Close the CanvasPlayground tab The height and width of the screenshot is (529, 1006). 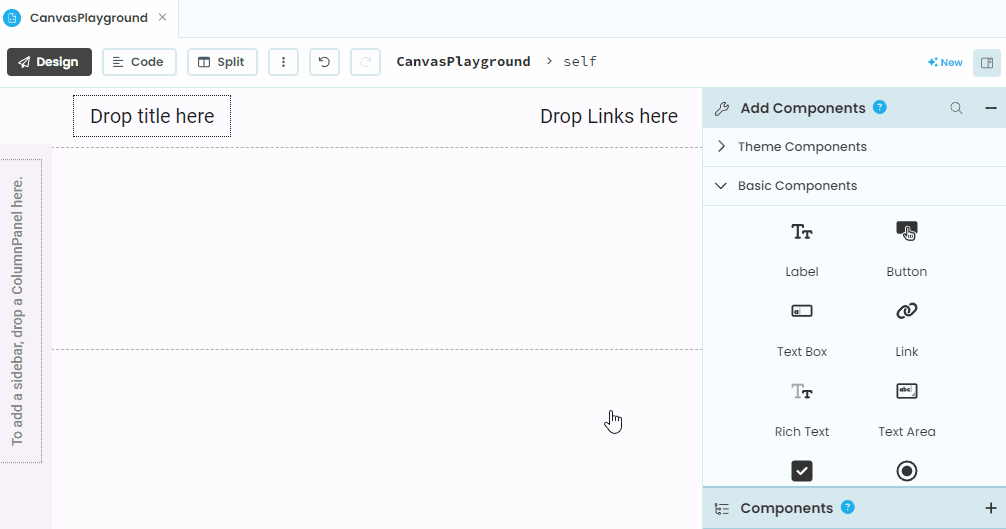tap(163, 17)
